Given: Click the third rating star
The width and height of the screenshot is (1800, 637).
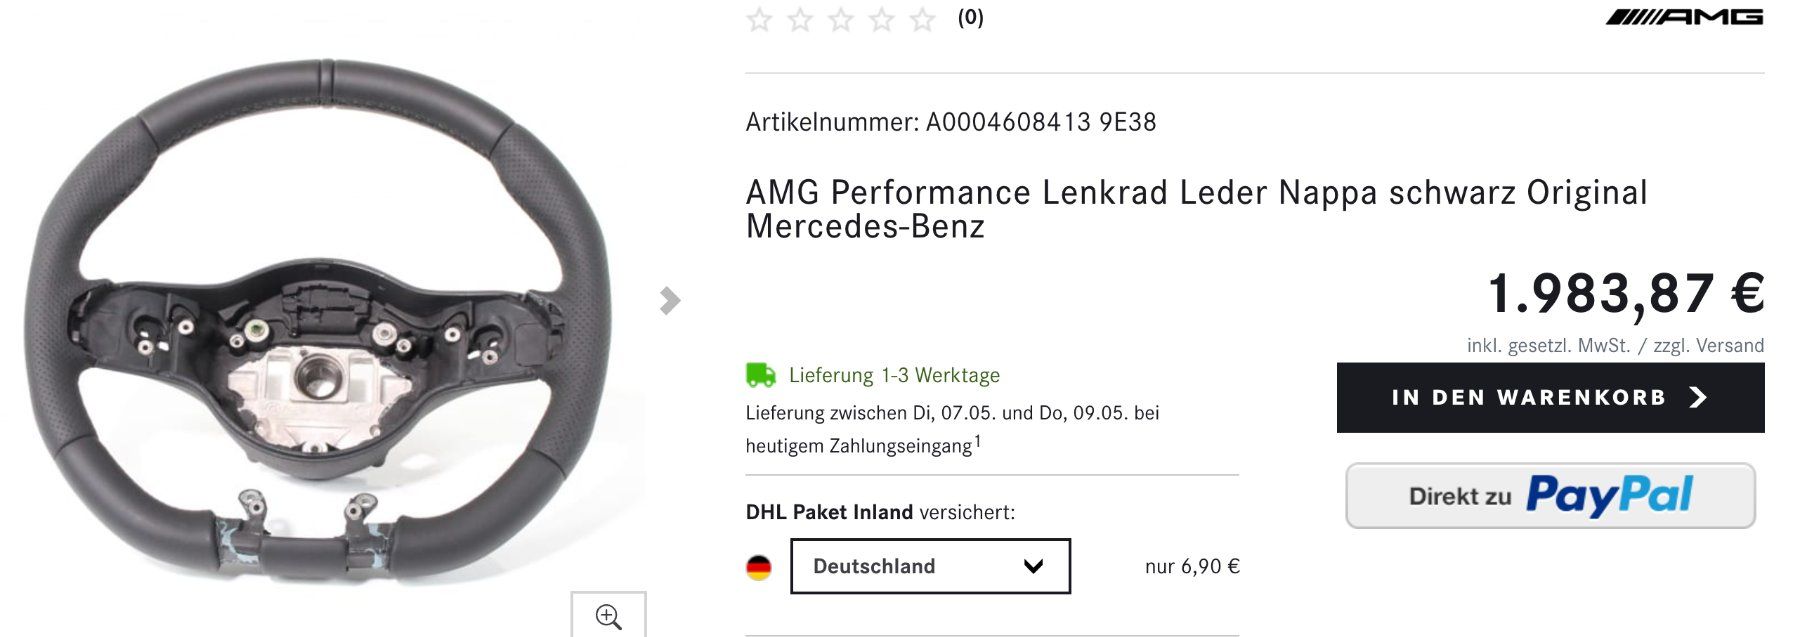Looking at the screenshot, I should coord(841,19).
